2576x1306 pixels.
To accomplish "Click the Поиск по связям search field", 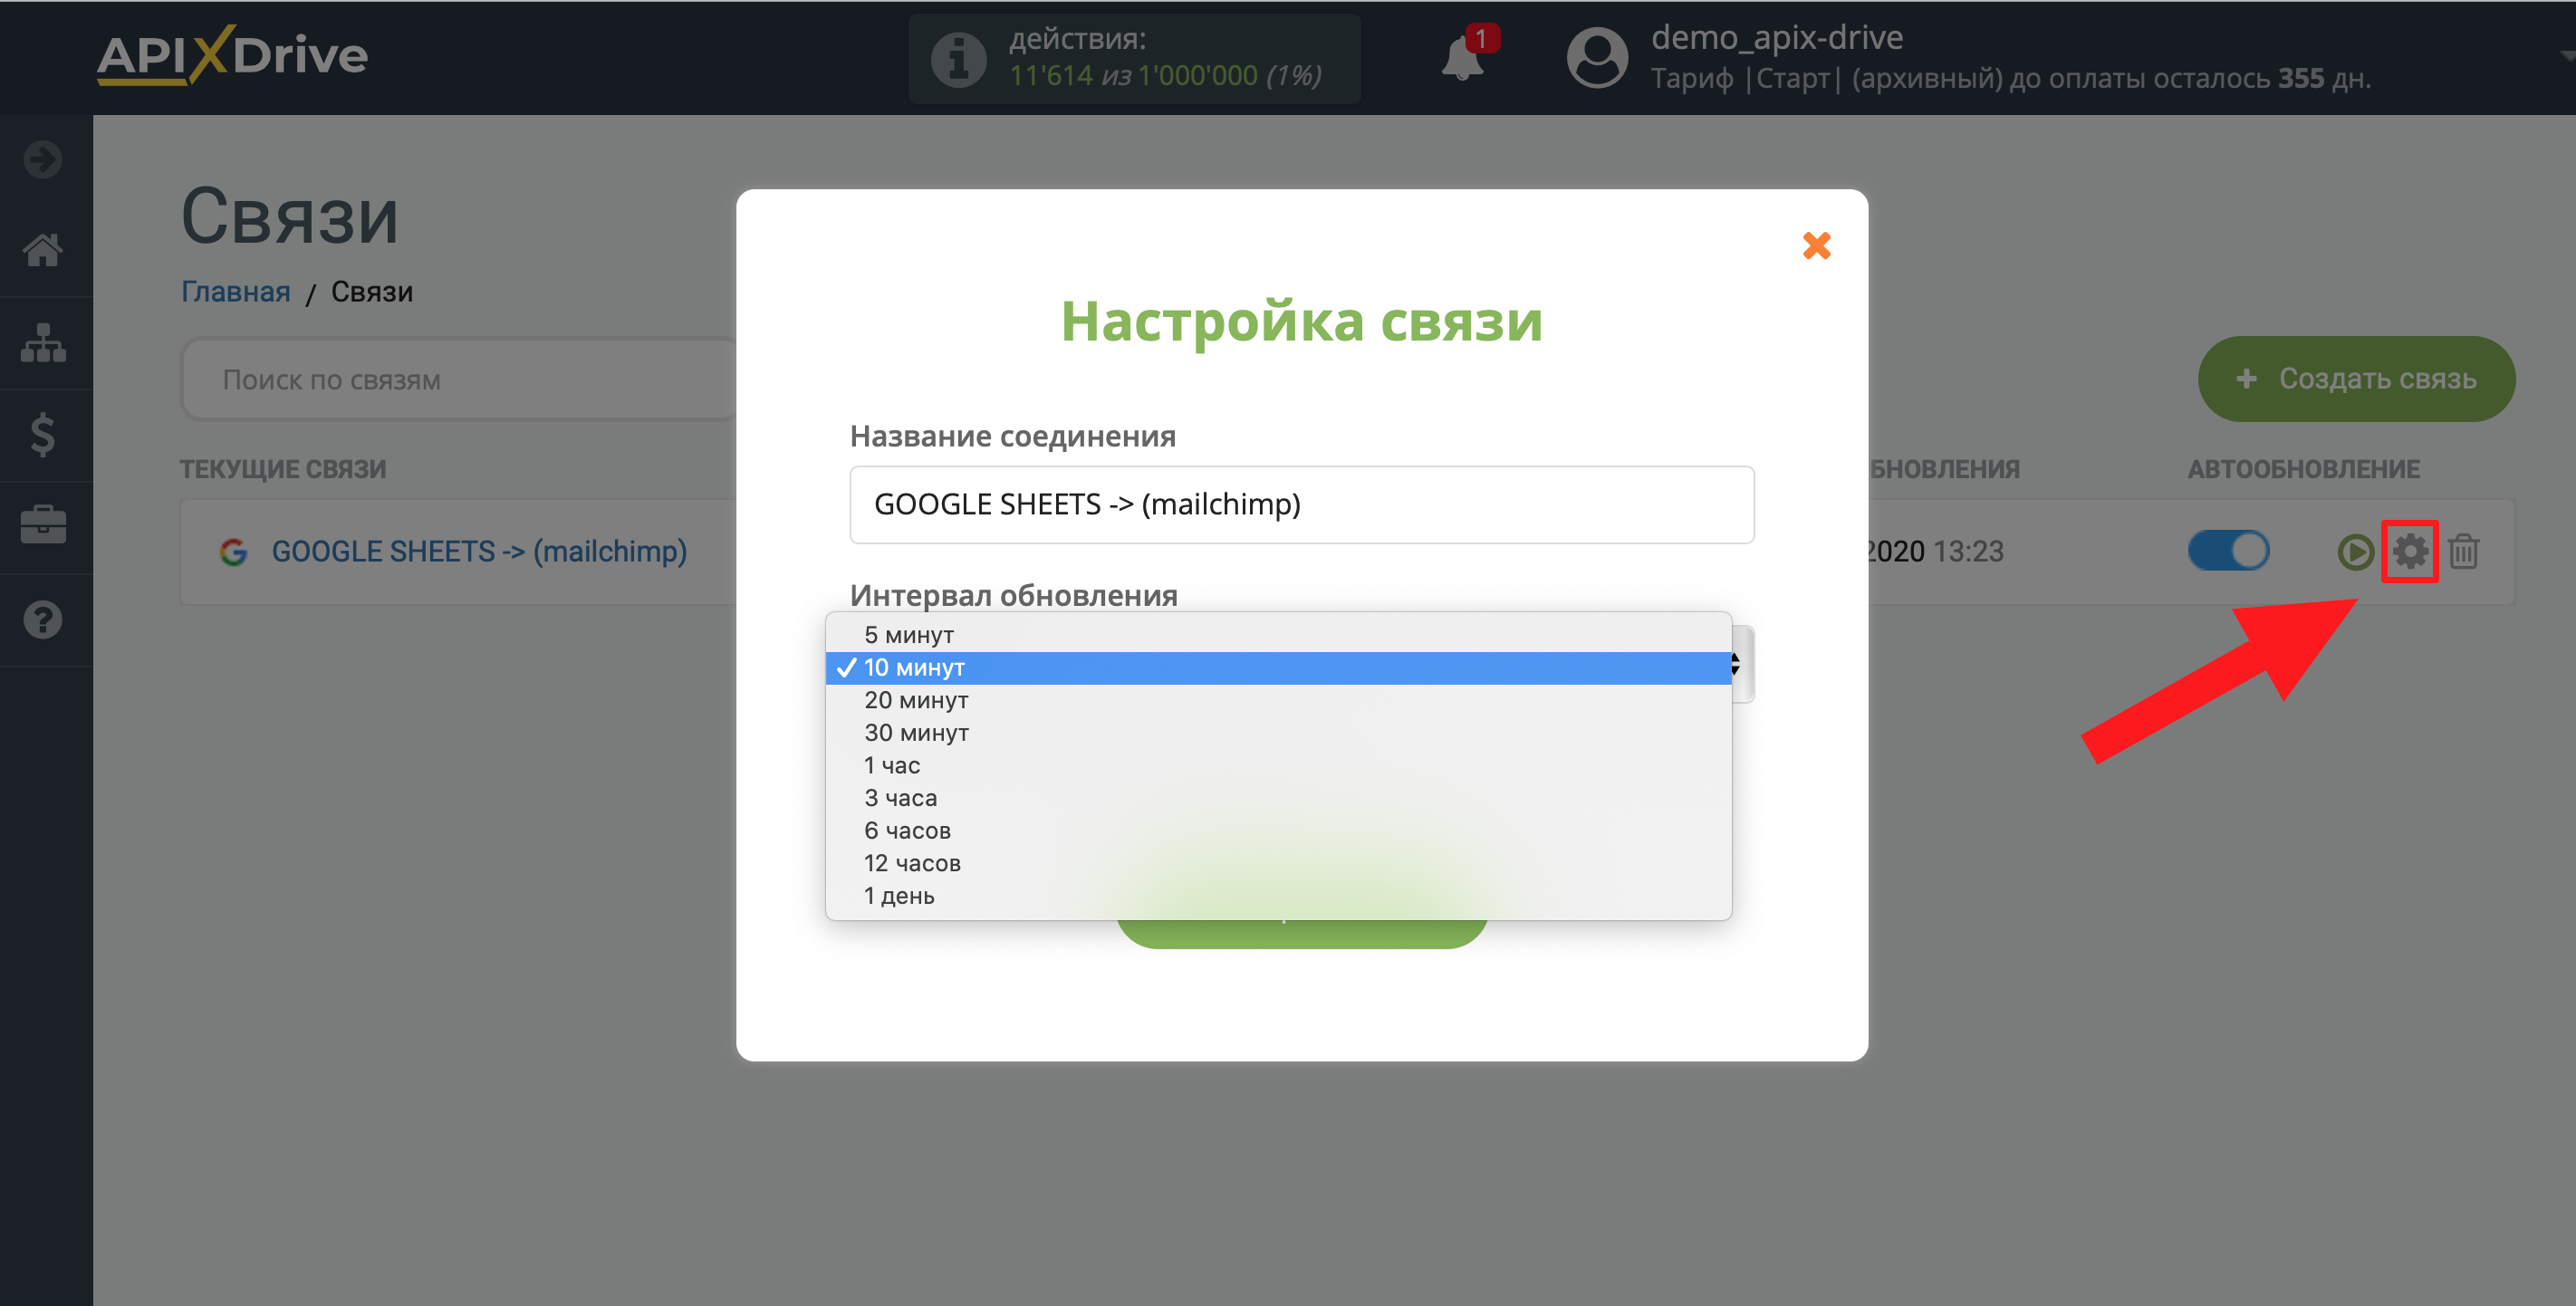I will [x=460, y=380].
